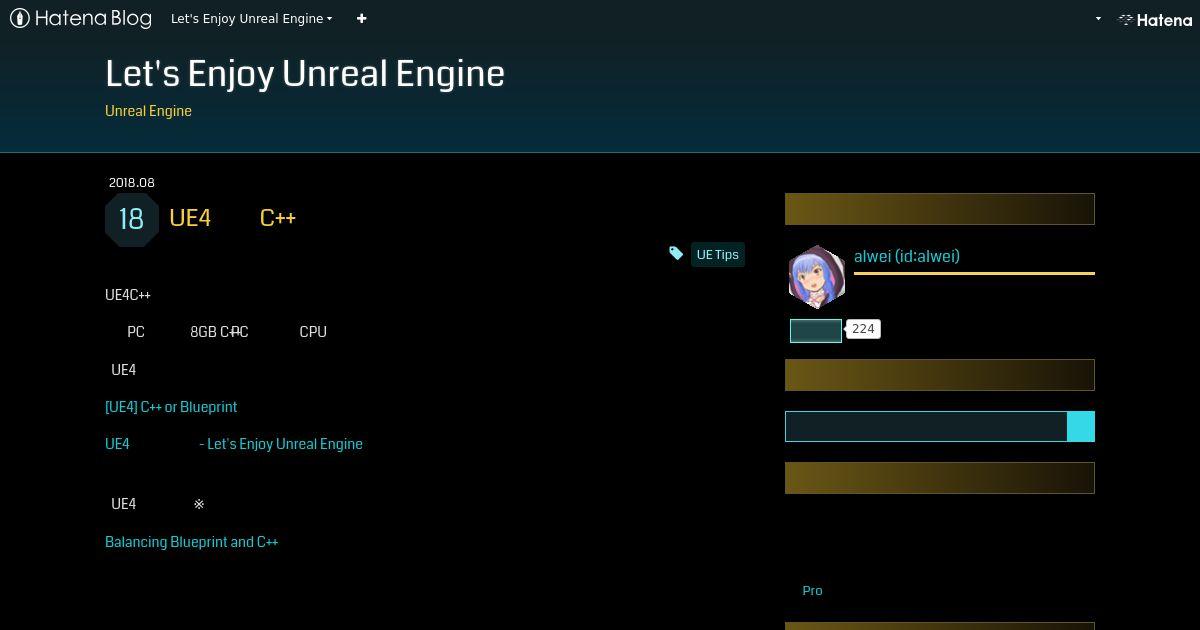Open the [UE4] C++ or Blueprint link
Screen dimensions: 1200x630
tap(171, 407)
